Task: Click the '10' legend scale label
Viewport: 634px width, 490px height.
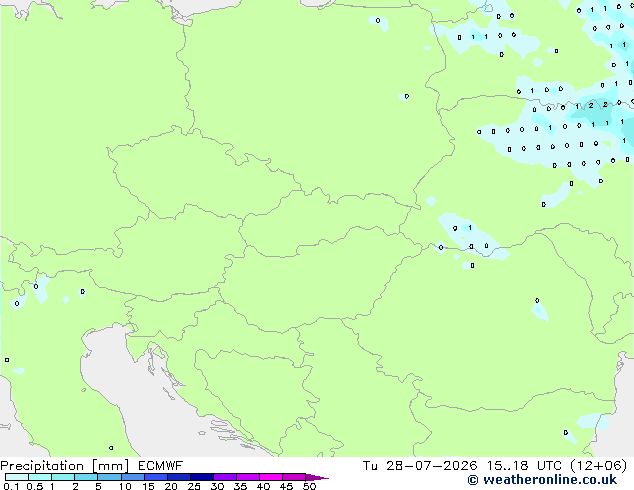Action: [125, 486]
